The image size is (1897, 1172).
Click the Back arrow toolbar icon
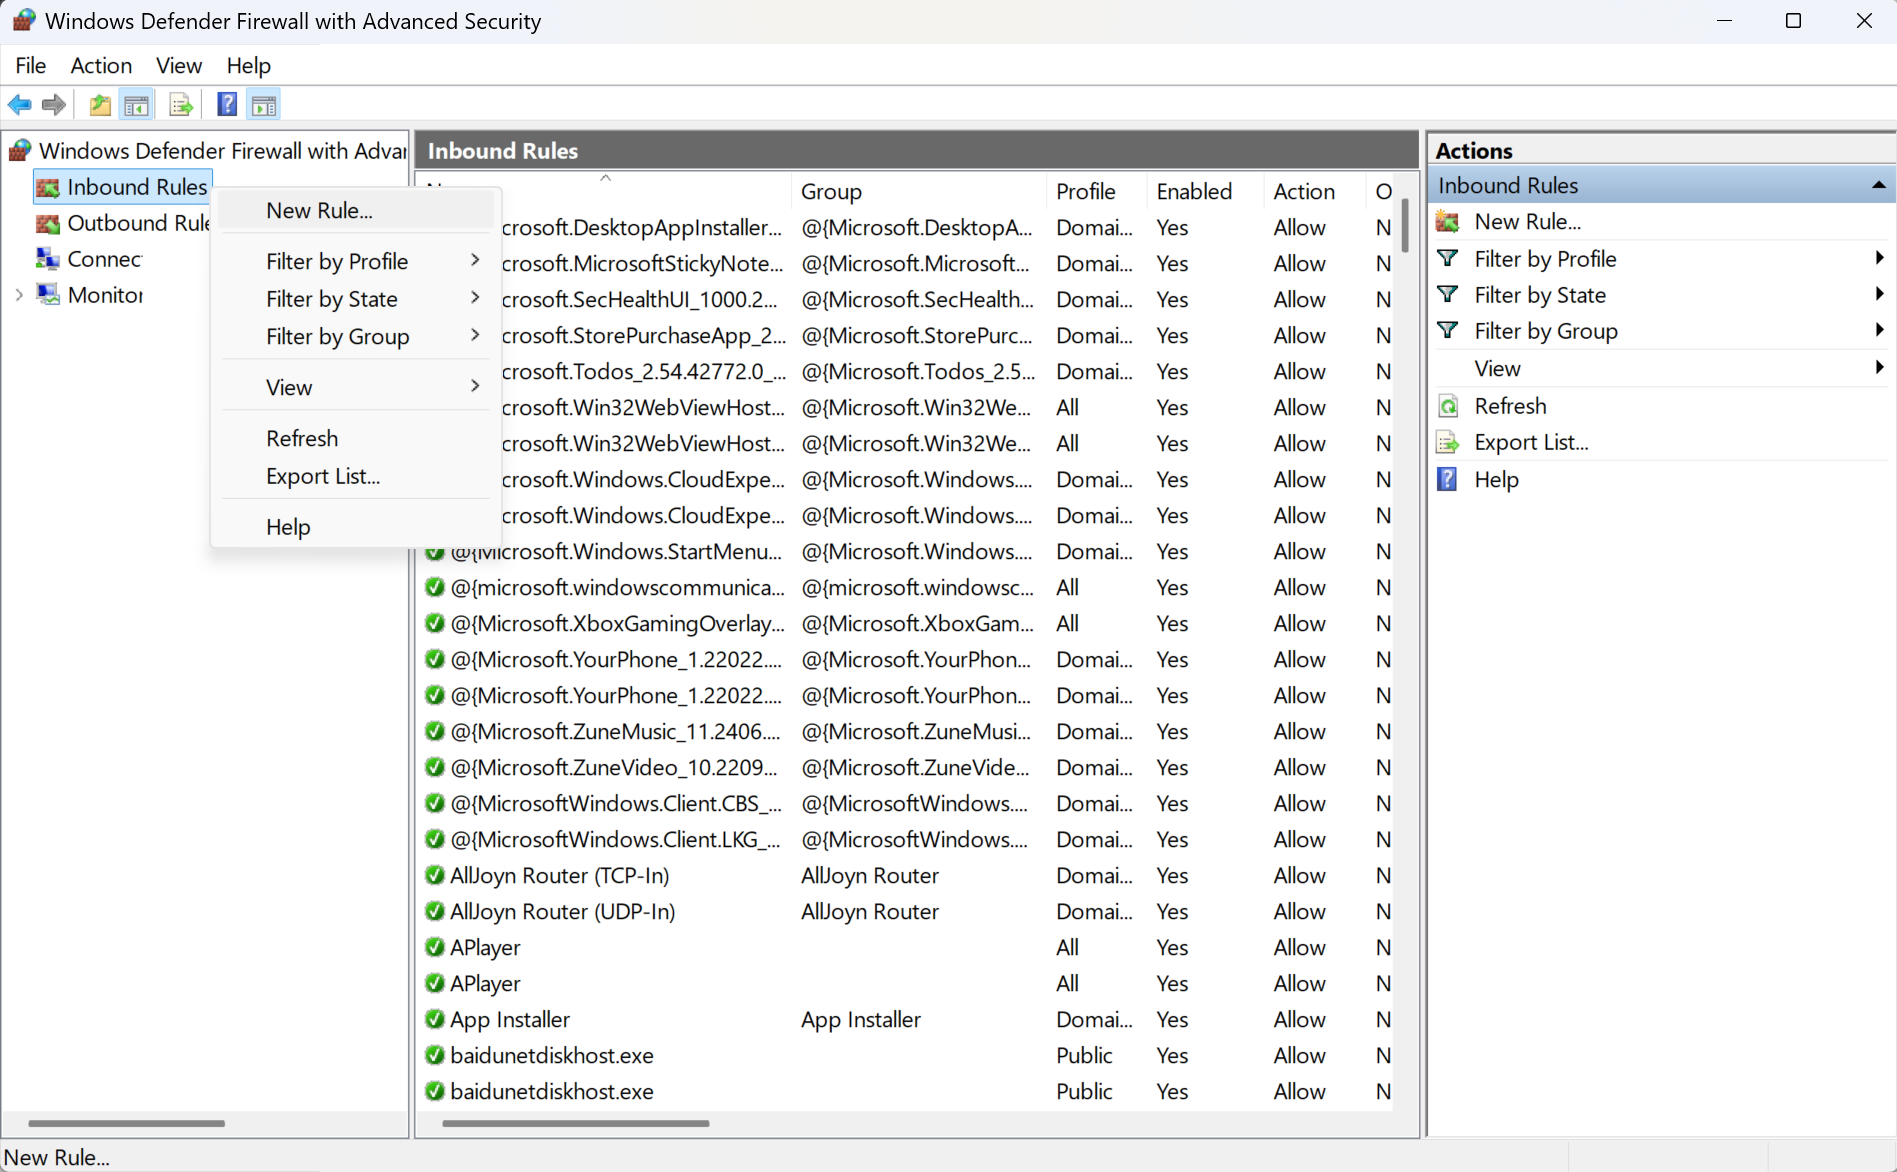point(19,104)
